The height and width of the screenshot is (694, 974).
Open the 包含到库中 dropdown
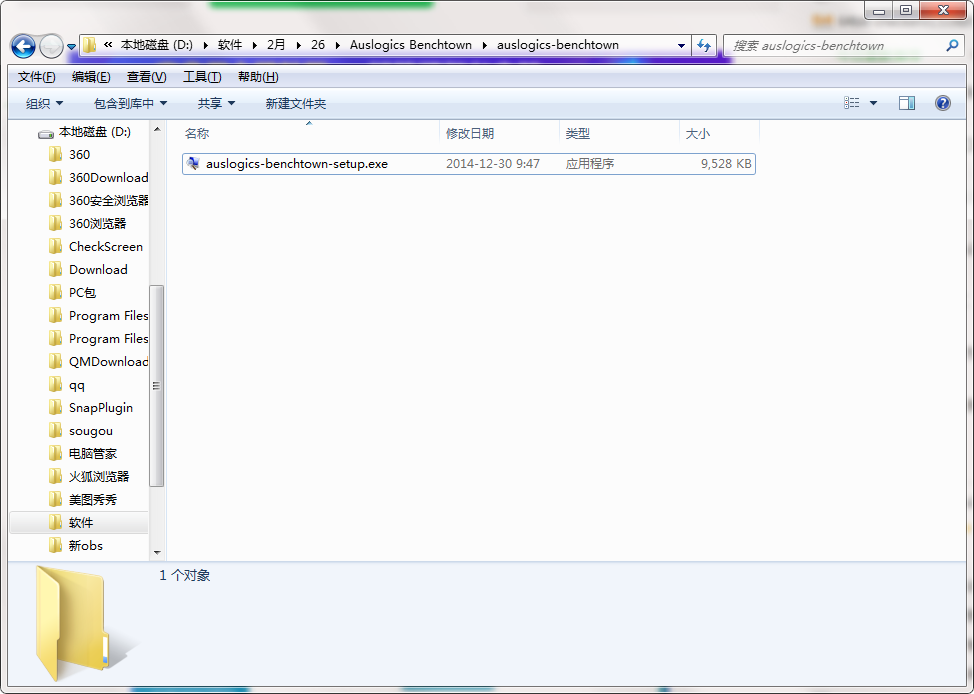130,103
